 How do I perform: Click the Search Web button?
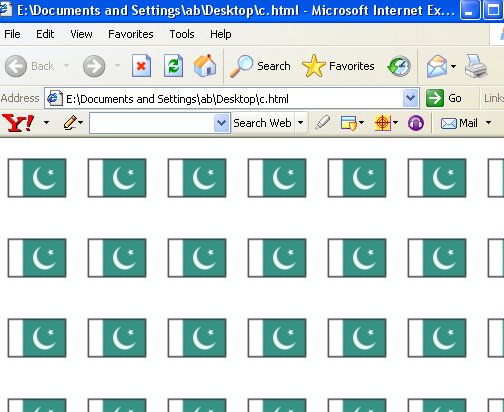(x=262, y=123)
